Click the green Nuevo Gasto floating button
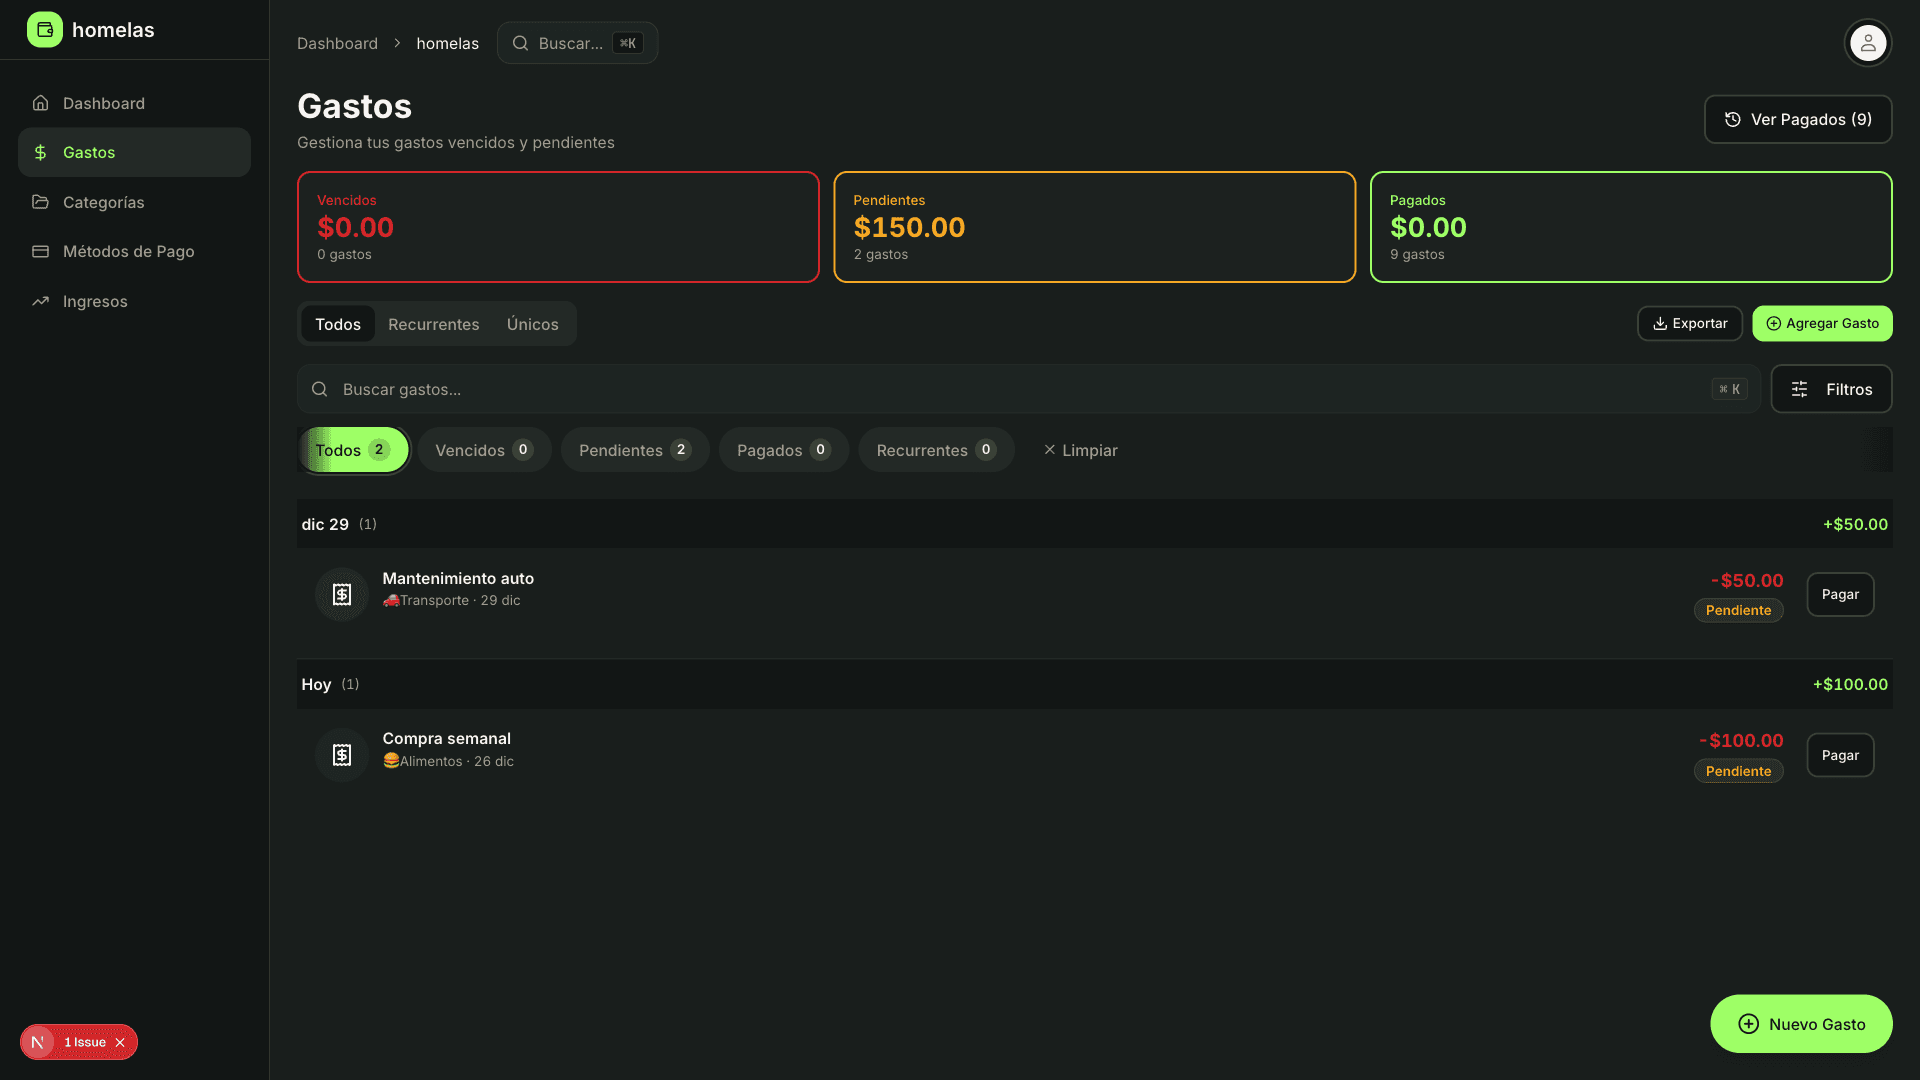 click(x=1800, y=1023)
